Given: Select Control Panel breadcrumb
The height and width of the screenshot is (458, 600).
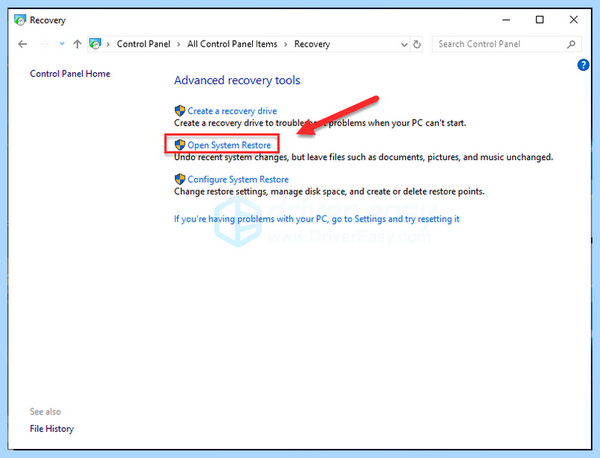Looking at the screenshot, I should (143, 44).
